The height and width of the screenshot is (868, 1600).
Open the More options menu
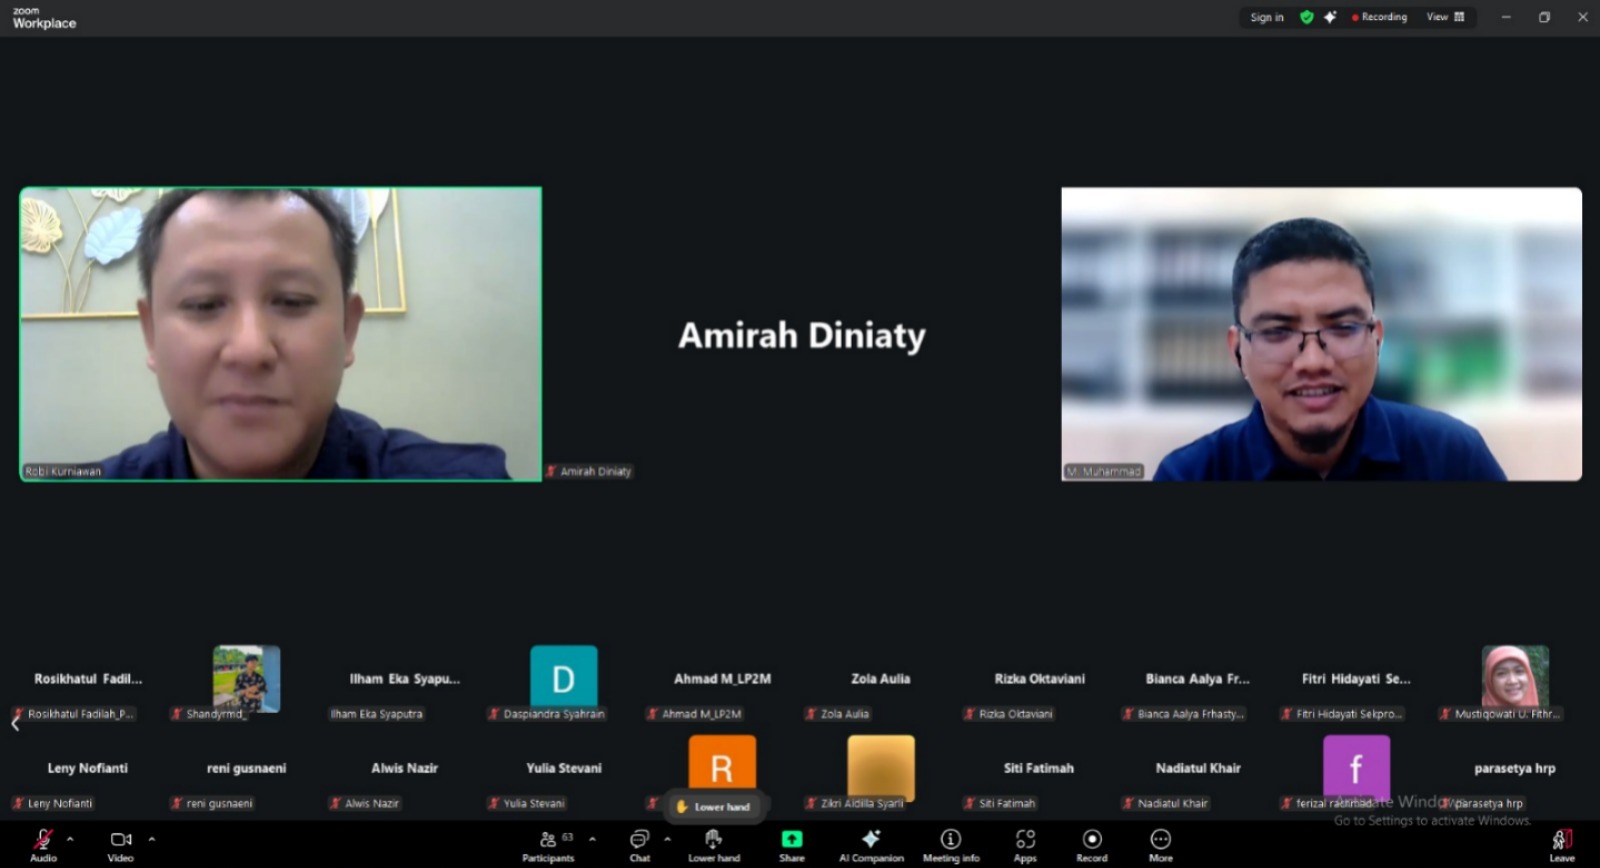1160,843
